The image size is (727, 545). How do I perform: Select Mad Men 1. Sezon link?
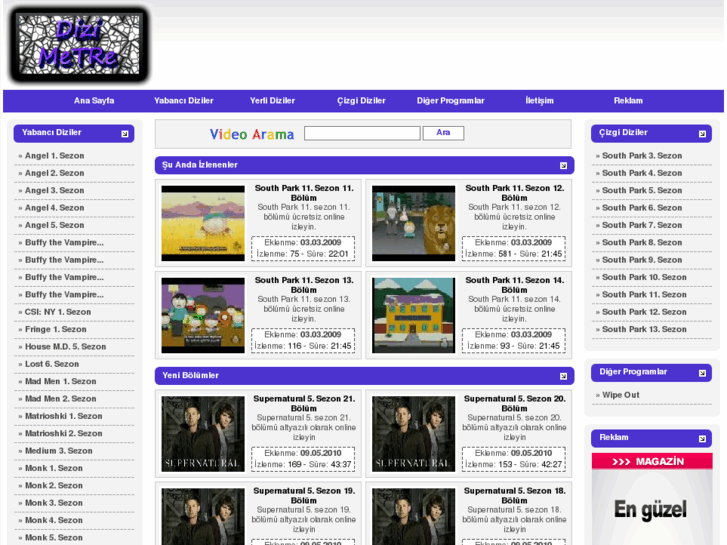60,381
